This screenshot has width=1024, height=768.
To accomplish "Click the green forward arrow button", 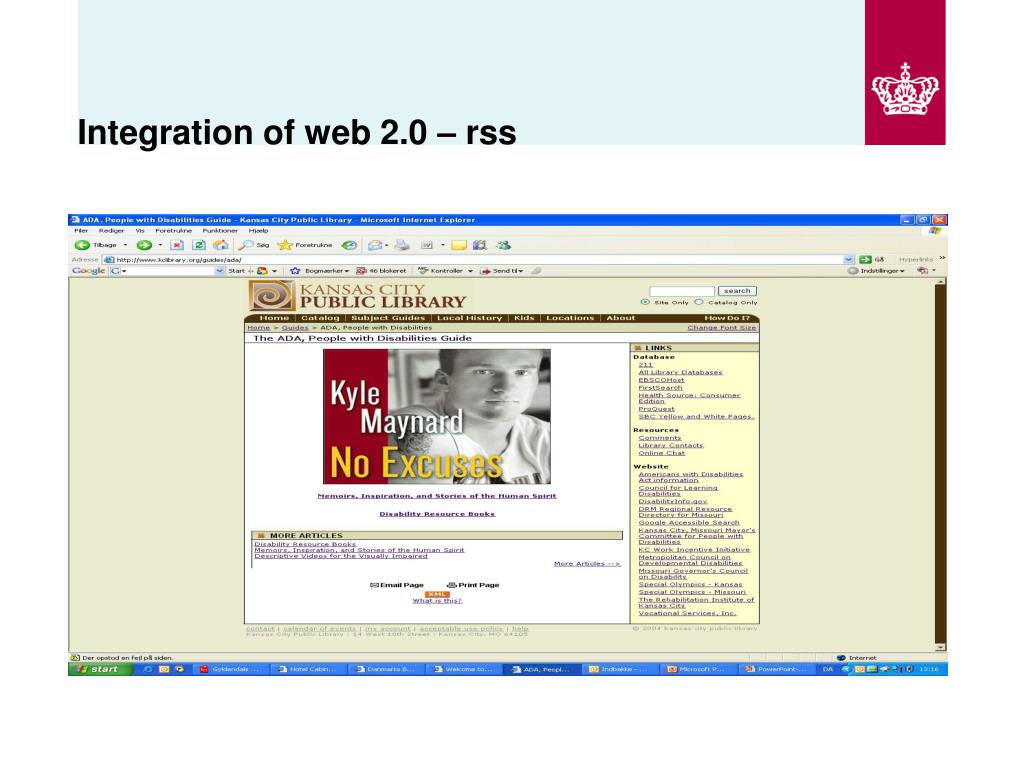I will (x=144, y=246).
